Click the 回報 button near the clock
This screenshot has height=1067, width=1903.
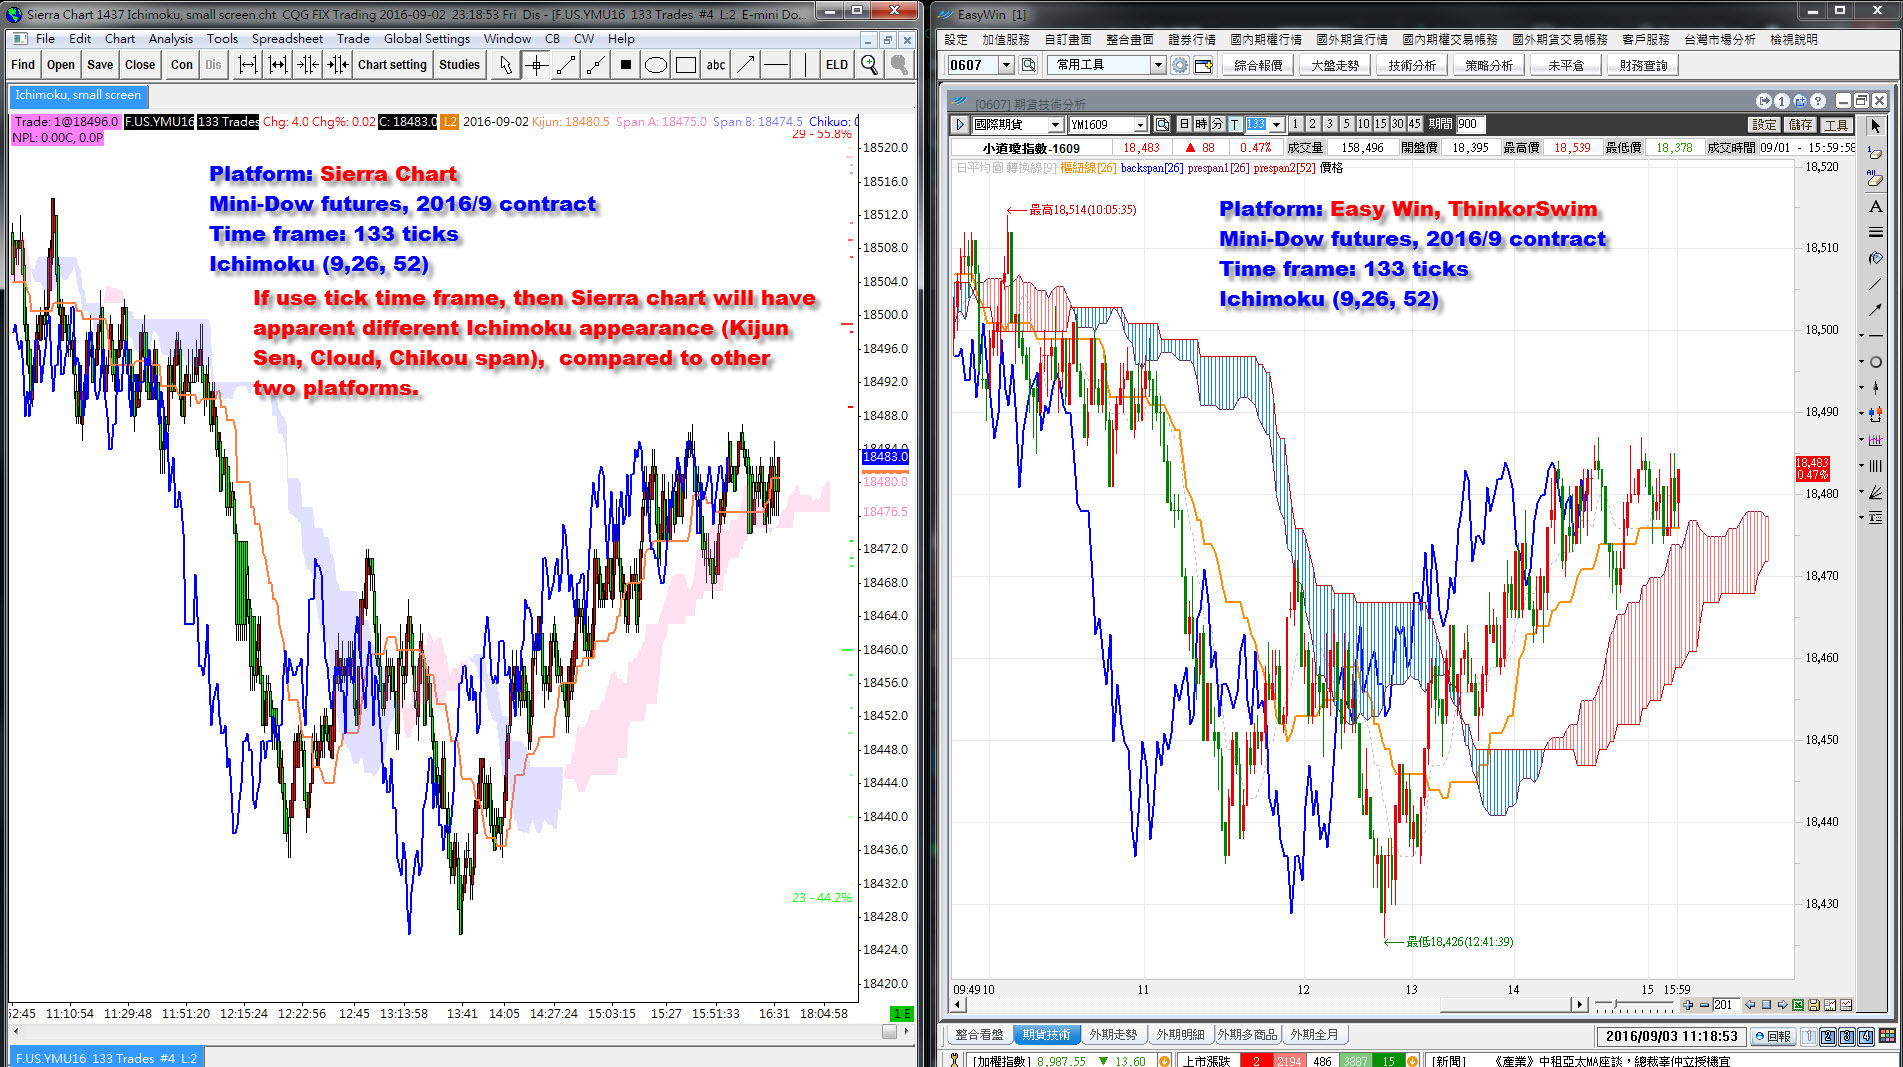1773,1036
